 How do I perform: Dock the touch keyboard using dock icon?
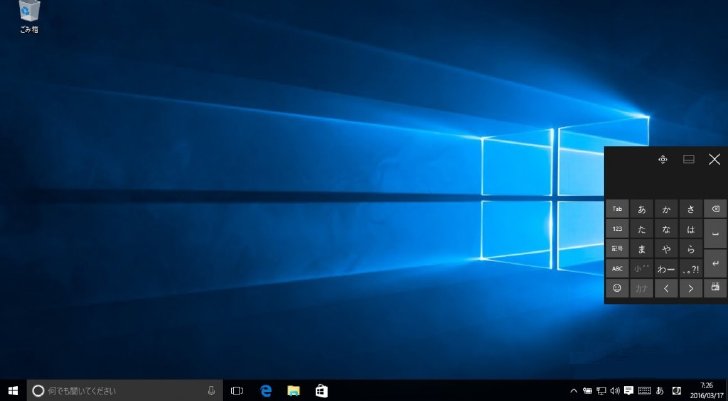pyautogui.click(x=689, y=160)
